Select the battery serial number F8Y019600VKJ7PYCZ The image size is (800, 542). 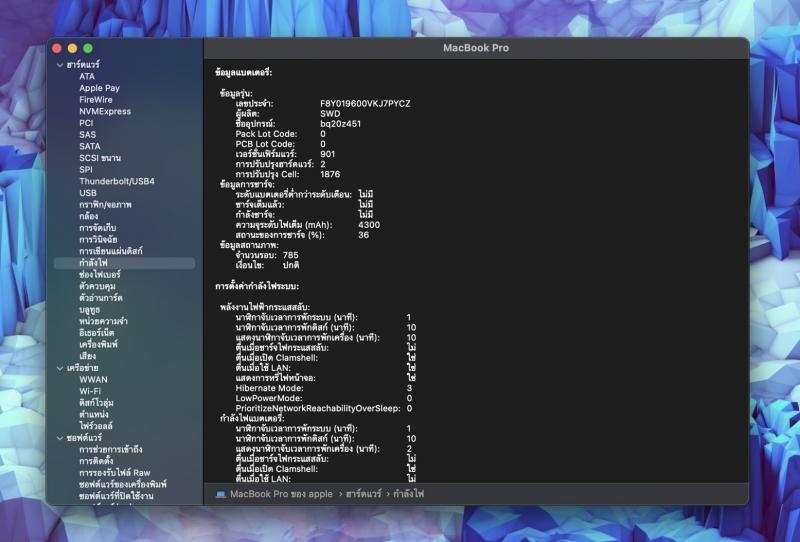coord(365,103)
